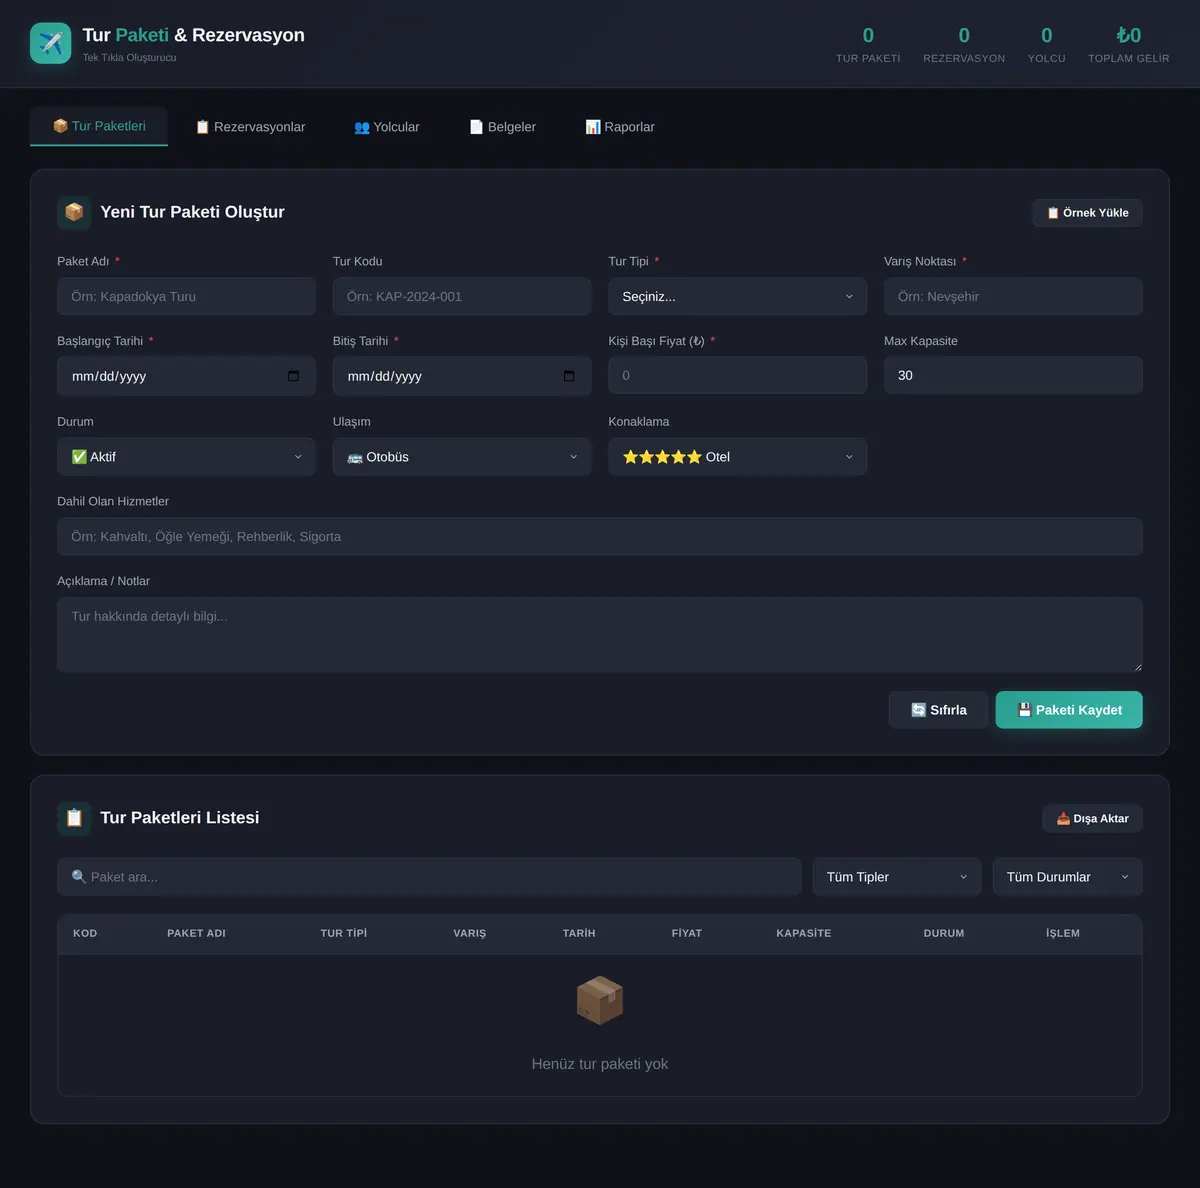Expand the Konaklama dropdown showing Otel
Screen dimensions: 1200x1188
[x=737, y=457]
